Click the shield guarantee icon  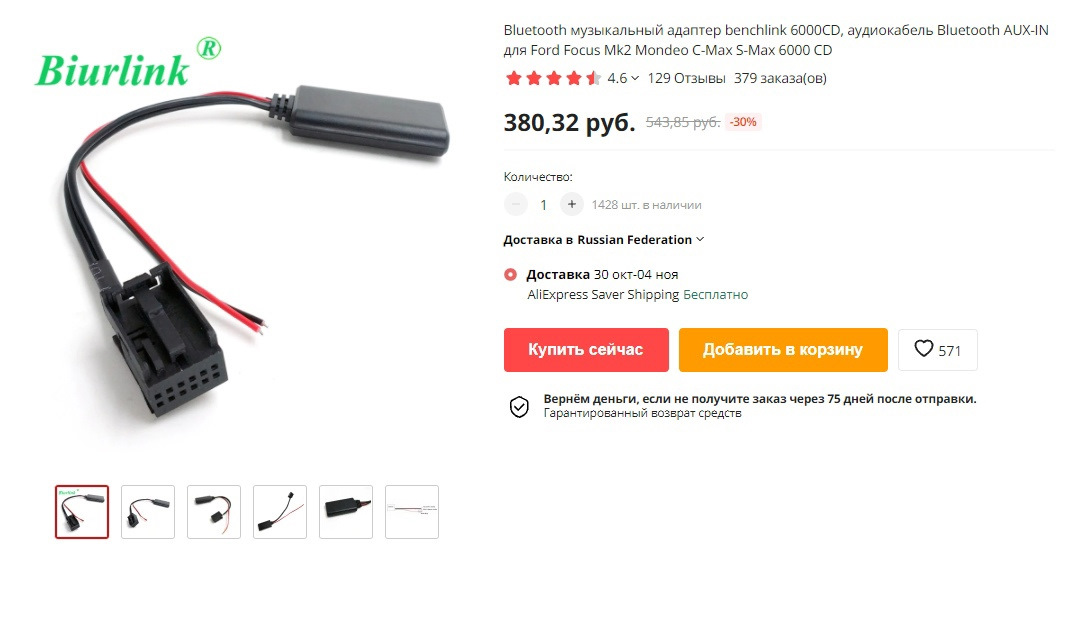519,407
